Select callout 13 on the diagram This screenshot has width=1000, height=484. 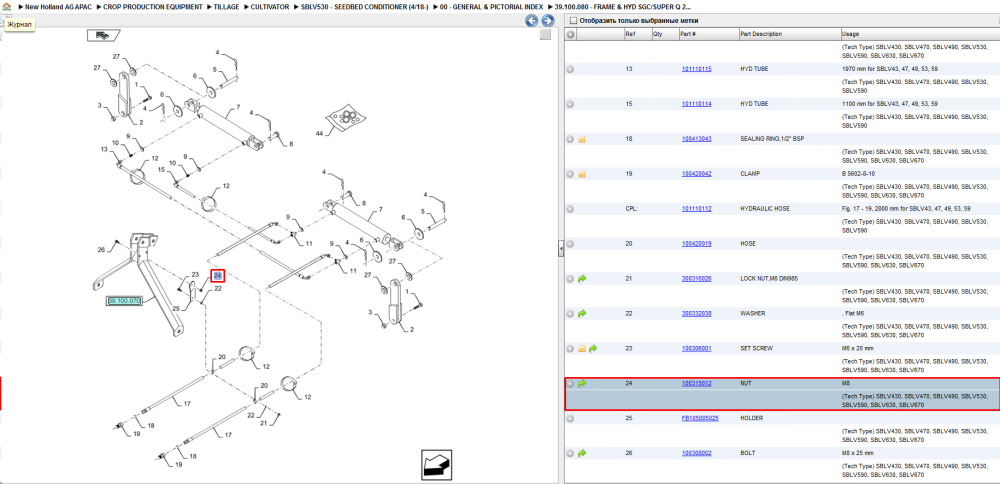(104, 149)
